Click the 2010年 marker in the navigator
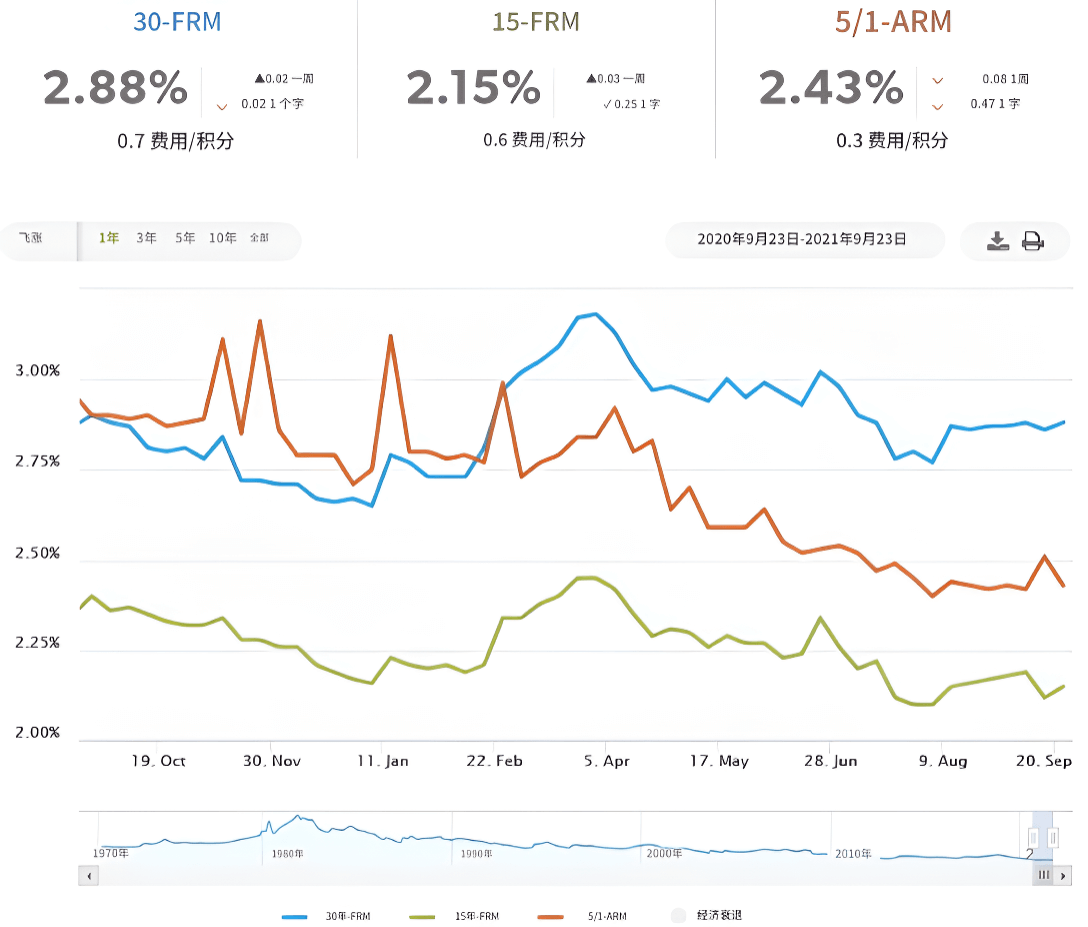 click(853, 853)
